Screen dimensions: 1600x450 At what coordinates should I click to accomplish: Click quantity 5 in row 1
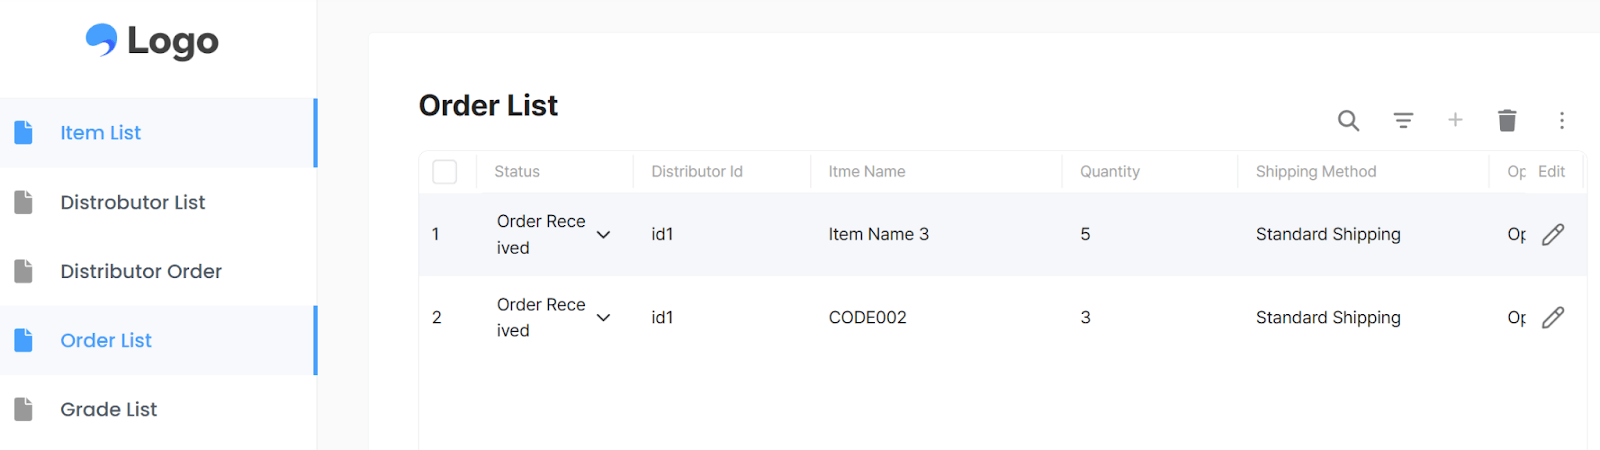1085,234
